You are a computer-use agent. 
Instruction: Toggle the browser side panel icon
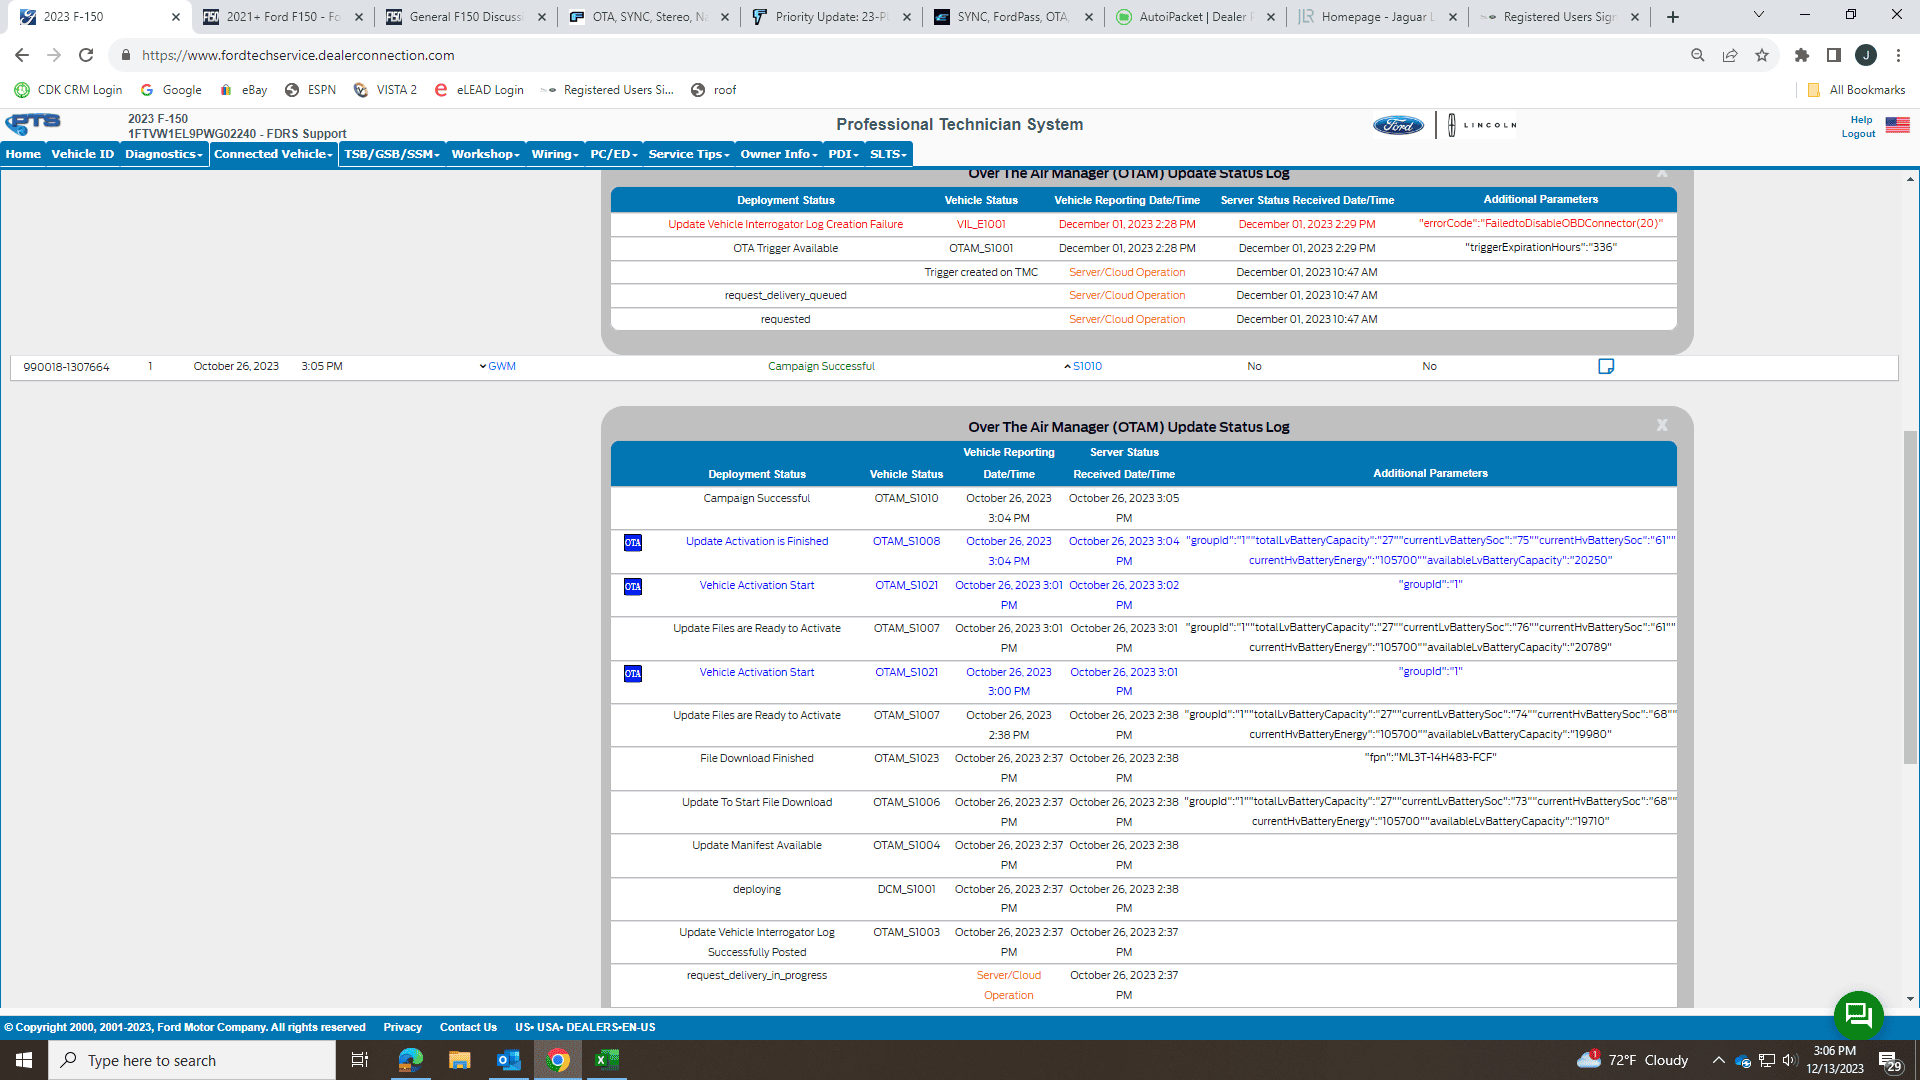click(1833, 55)
